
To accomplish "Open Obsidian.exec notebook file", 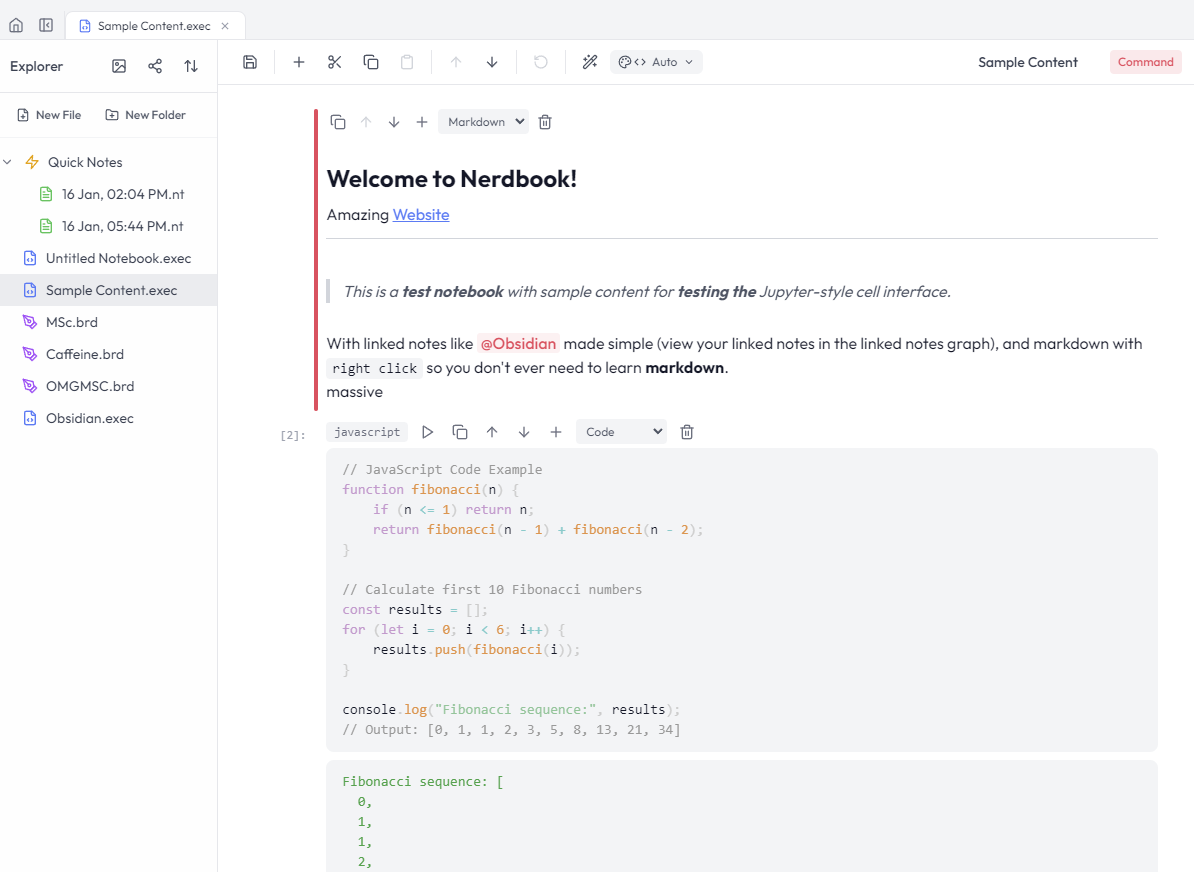I will pos(108,418).
